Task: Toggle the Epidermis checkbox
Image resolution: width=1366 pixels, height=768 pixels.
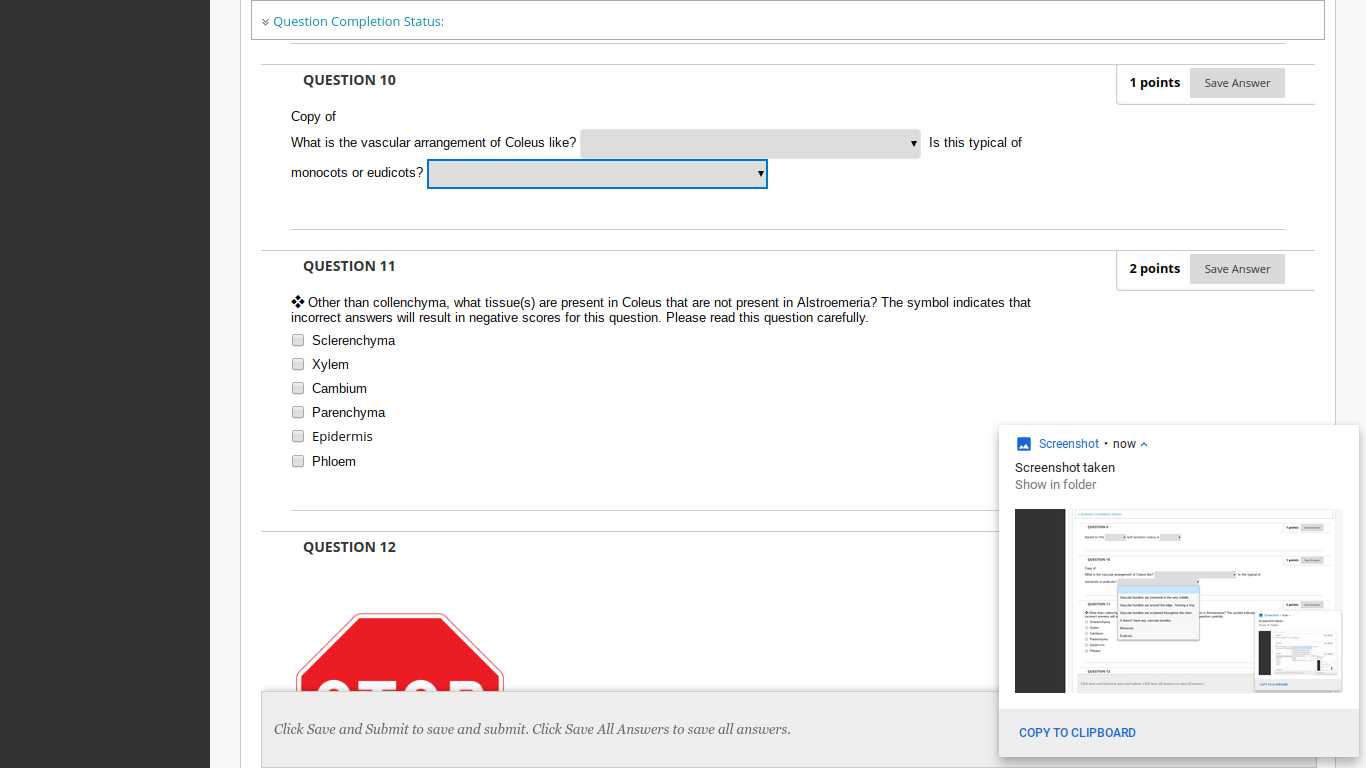Action: pos(298,436)
